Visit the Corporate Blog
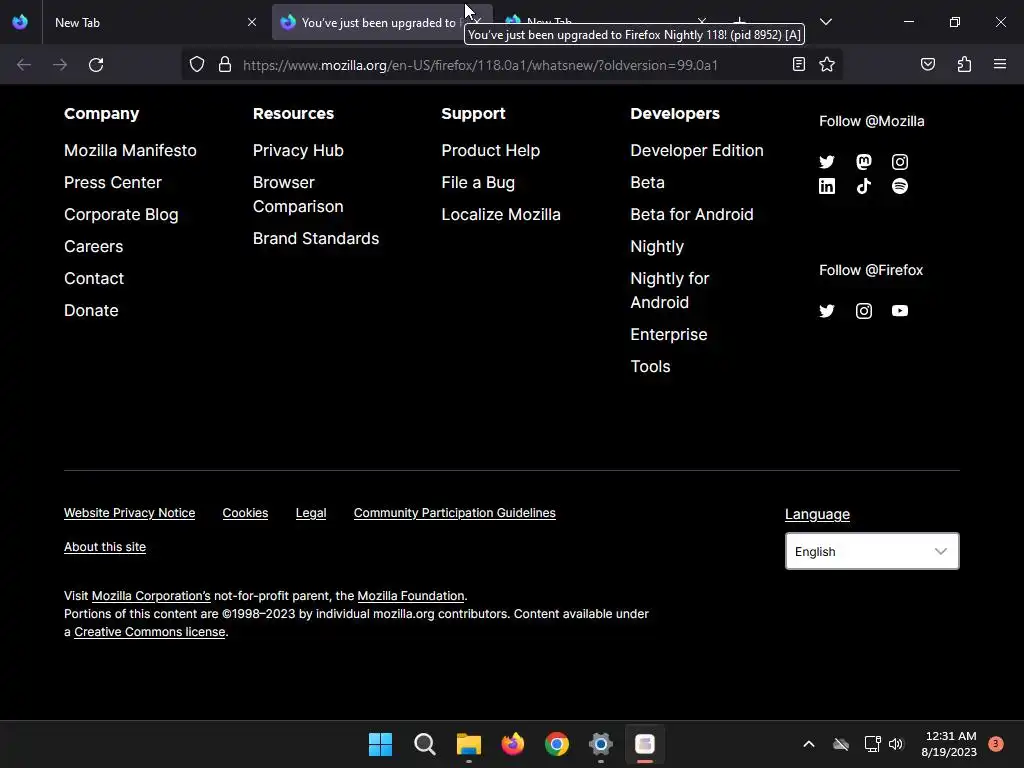This screenshot has height=768, width=1024. pos(121,215)
